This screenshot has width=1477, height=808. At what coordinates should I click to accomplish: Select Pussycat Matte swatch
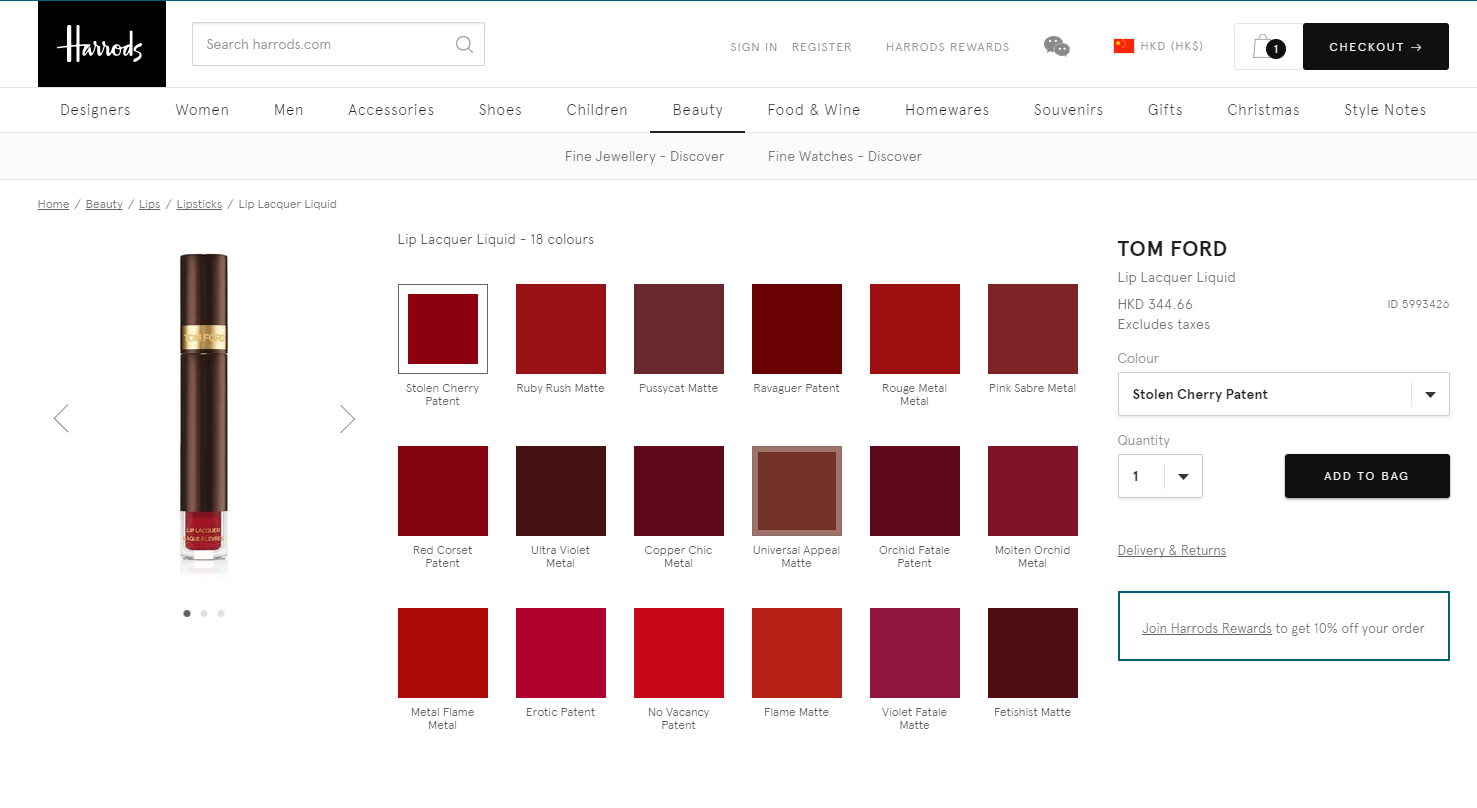point(679,329)
